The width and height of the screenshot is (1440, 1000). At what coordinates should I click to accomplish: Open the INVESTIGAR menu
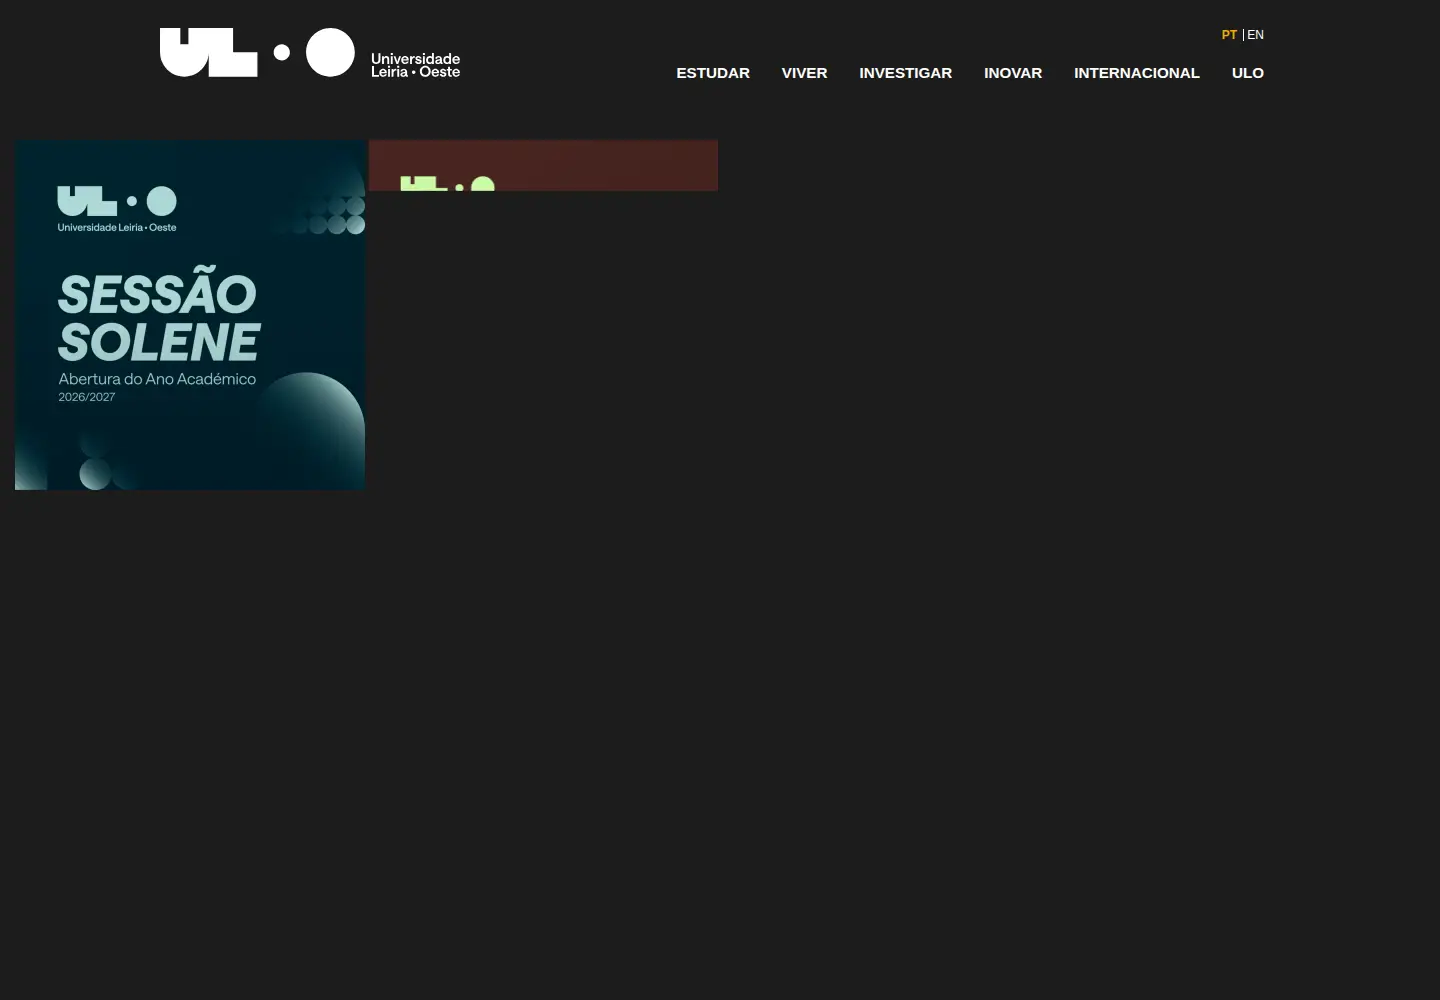905,73
